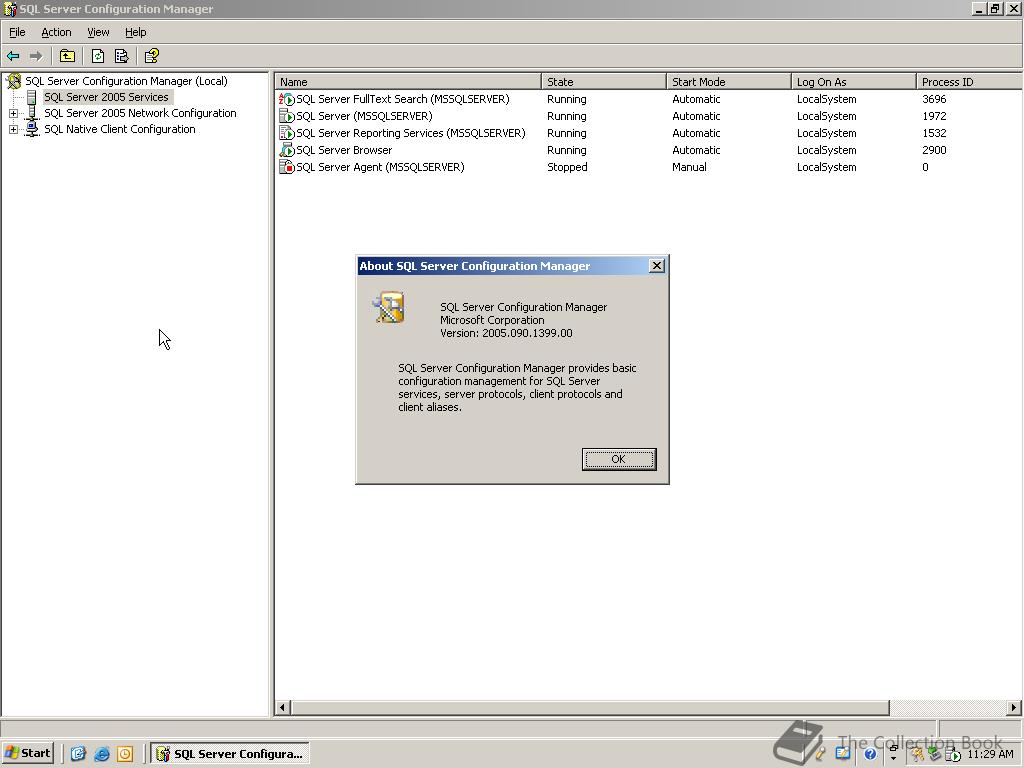Select SQL Server 2005 Services tree item
The image size is (1024, 768).
click(106, 97)
